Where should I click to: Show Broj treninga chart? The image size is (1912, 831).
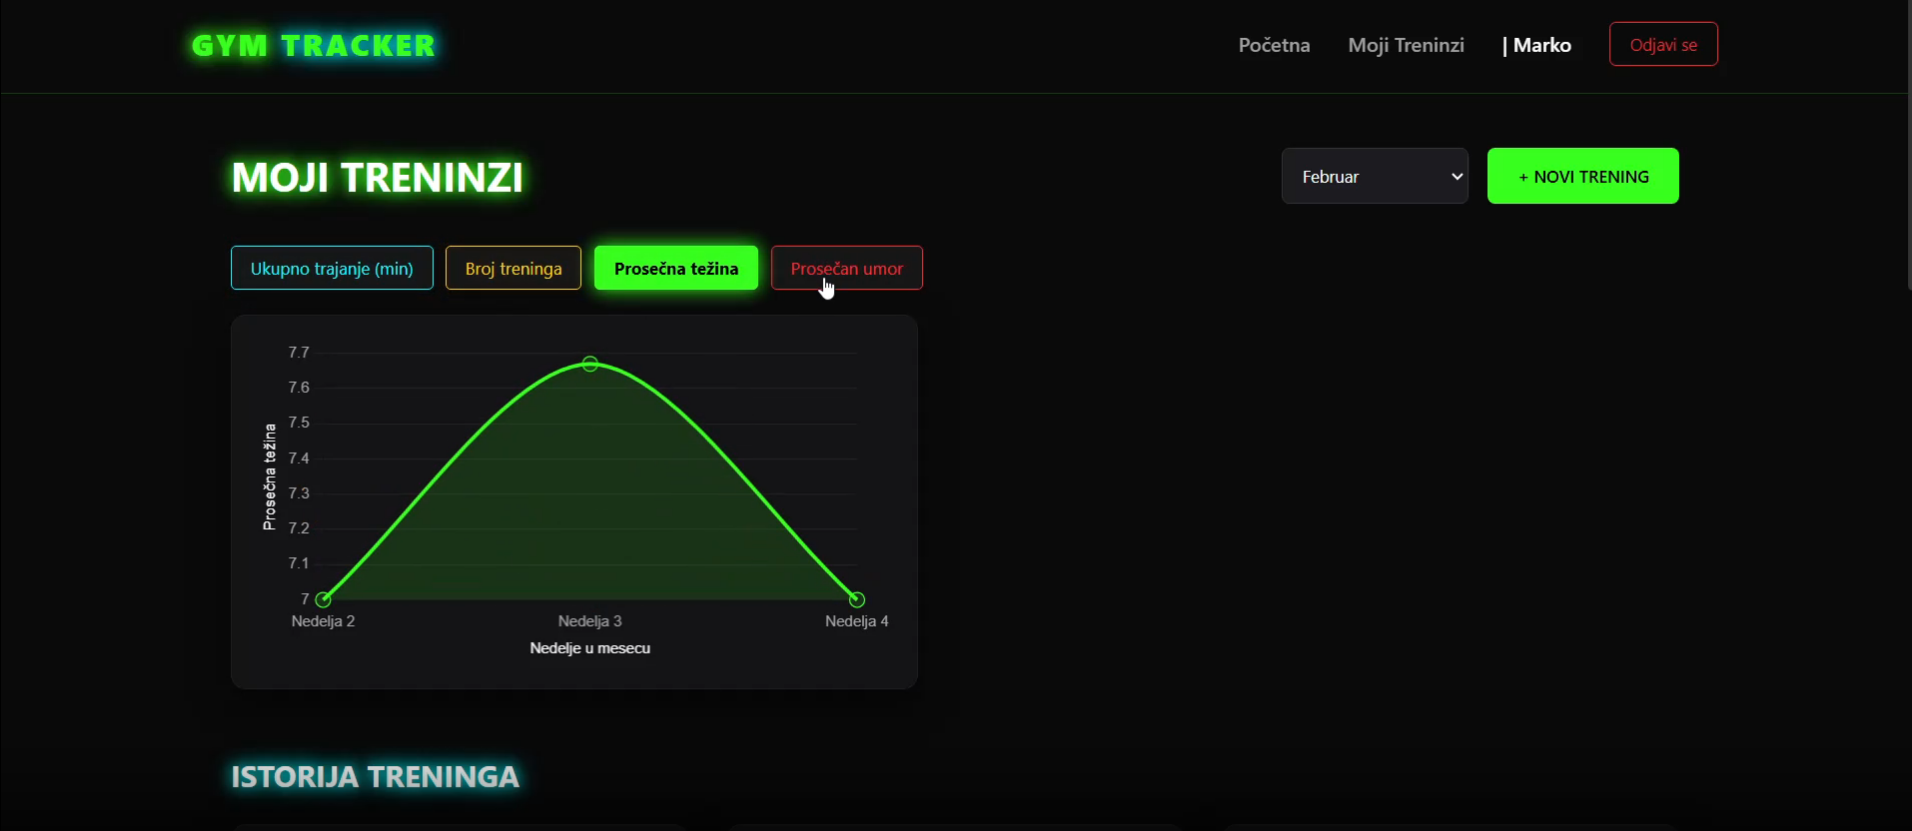513,268
